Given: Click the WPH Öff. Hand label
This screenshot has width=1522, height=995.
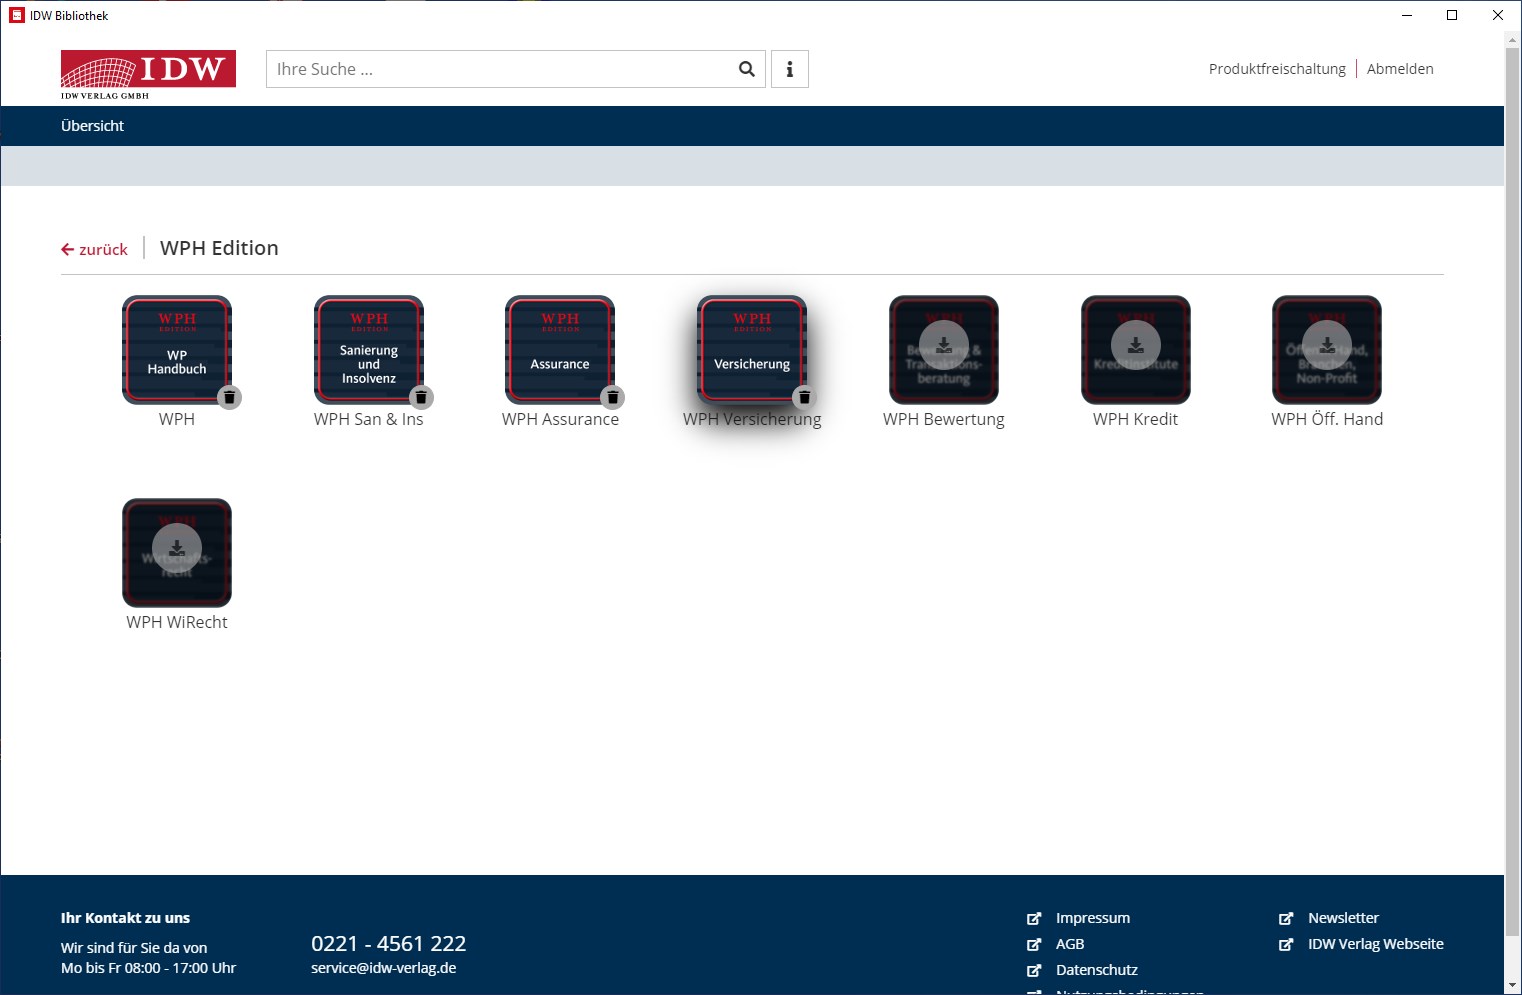Looking at the screenshot, I should pyautogui.click(x=1327, y=419).
